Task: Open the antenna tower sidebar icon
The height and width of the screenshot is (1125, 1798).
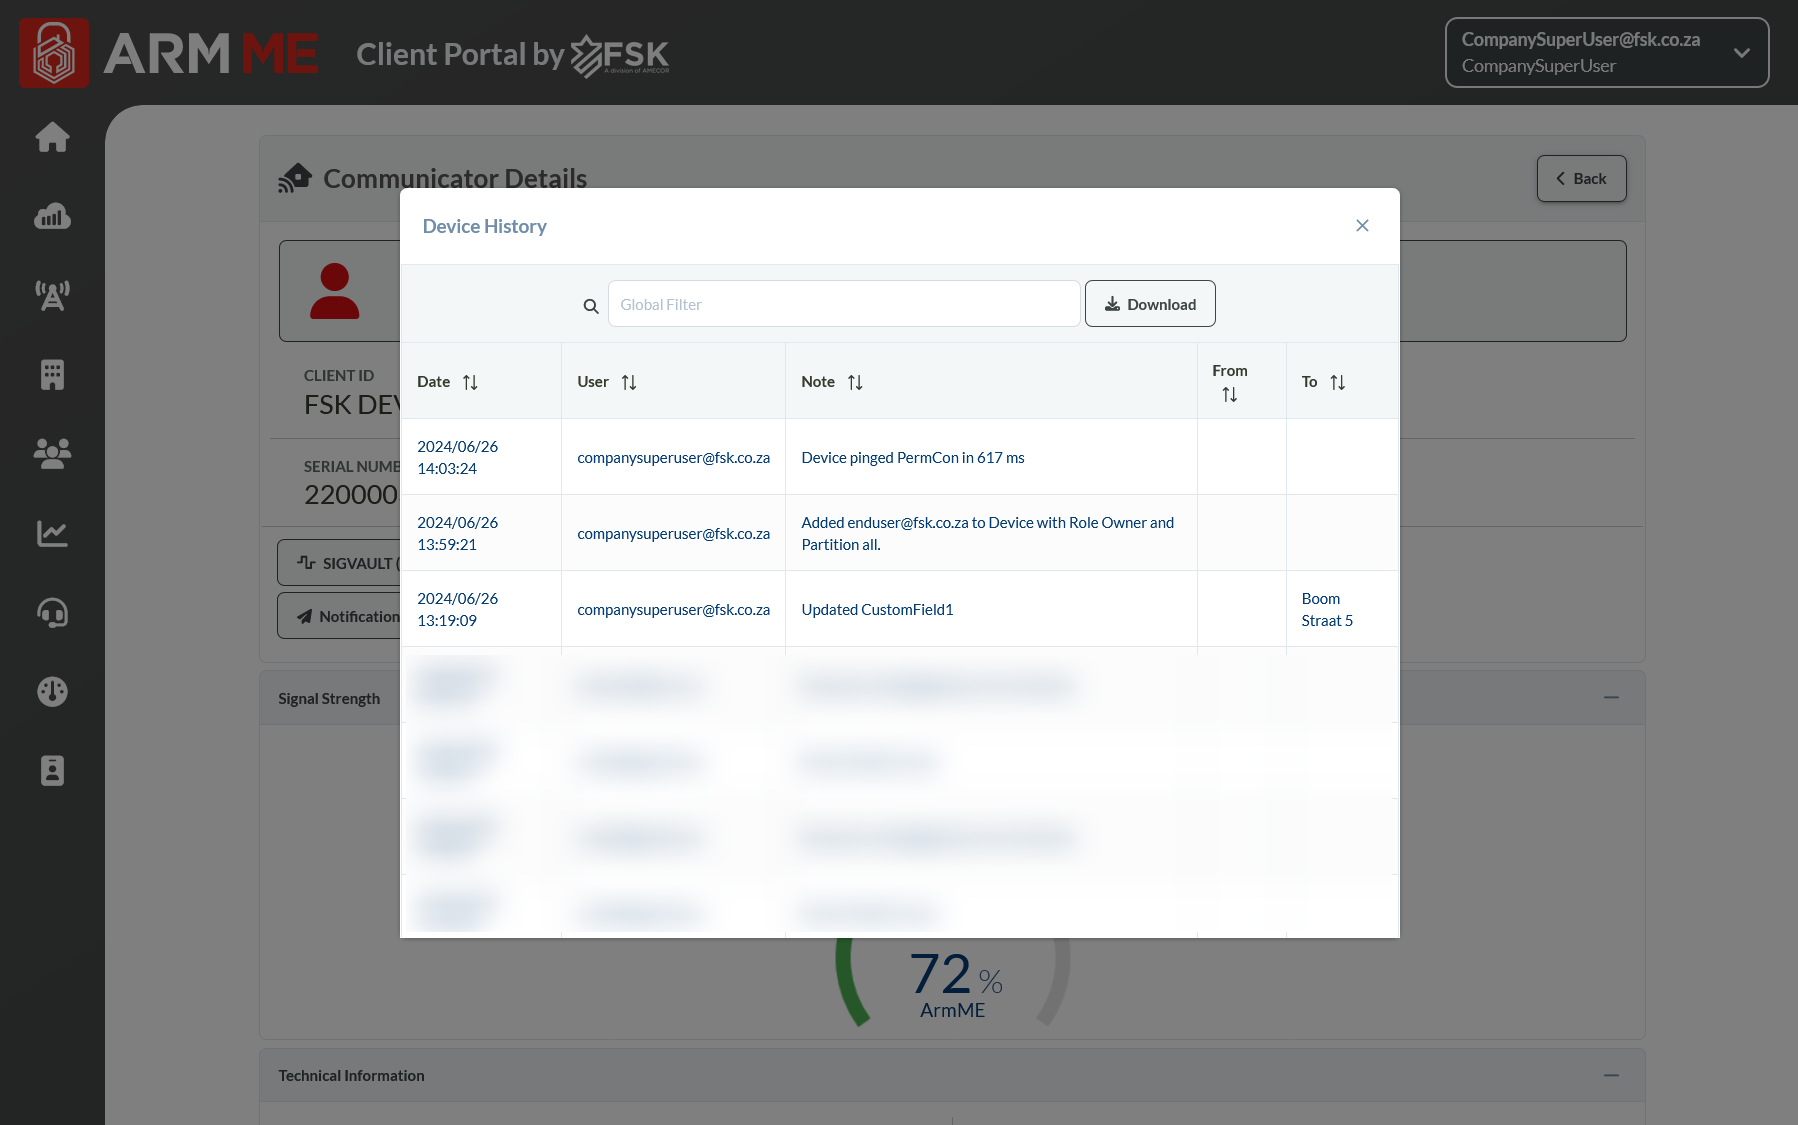Action: pos(52,295)
